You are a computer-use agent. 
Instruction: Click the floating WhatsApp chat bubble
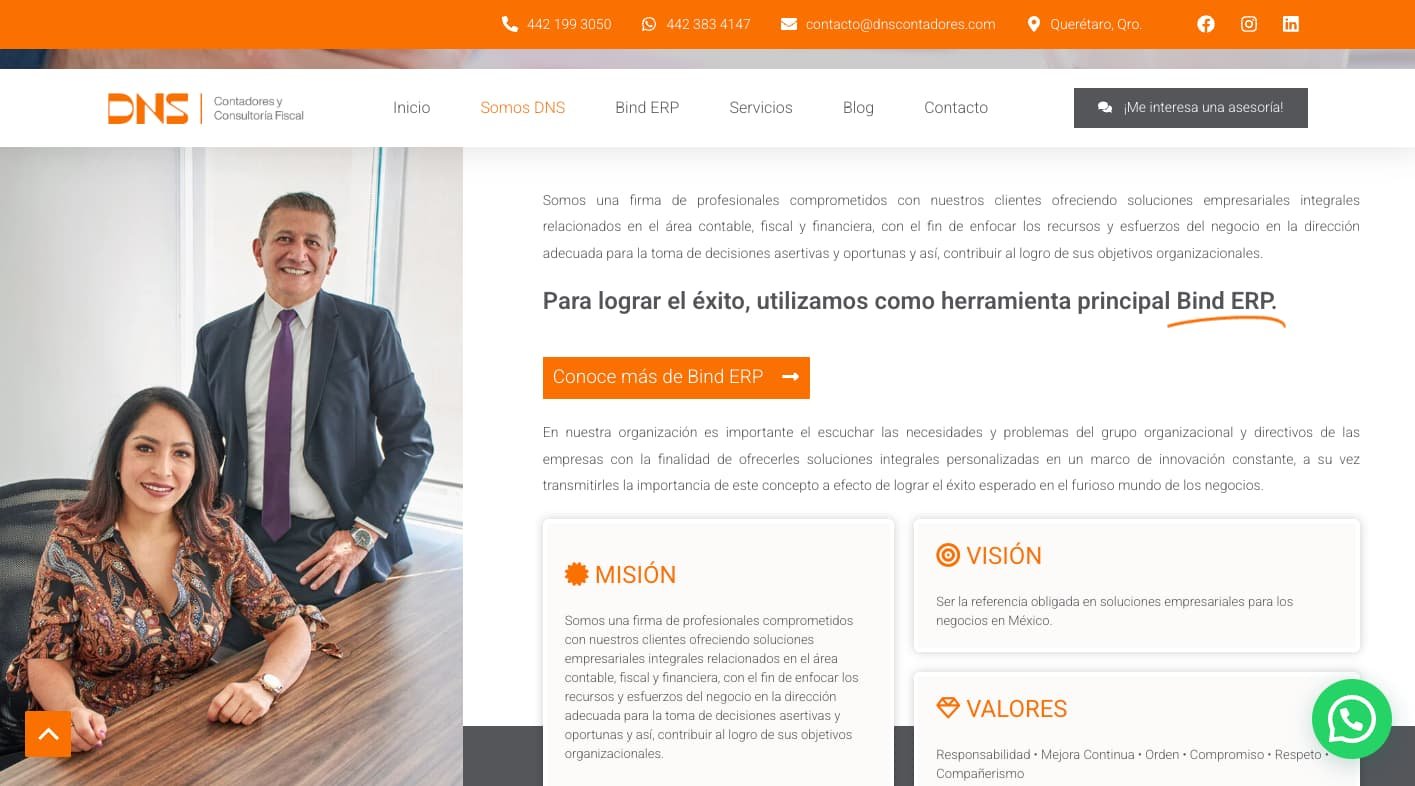[1352, 719]
